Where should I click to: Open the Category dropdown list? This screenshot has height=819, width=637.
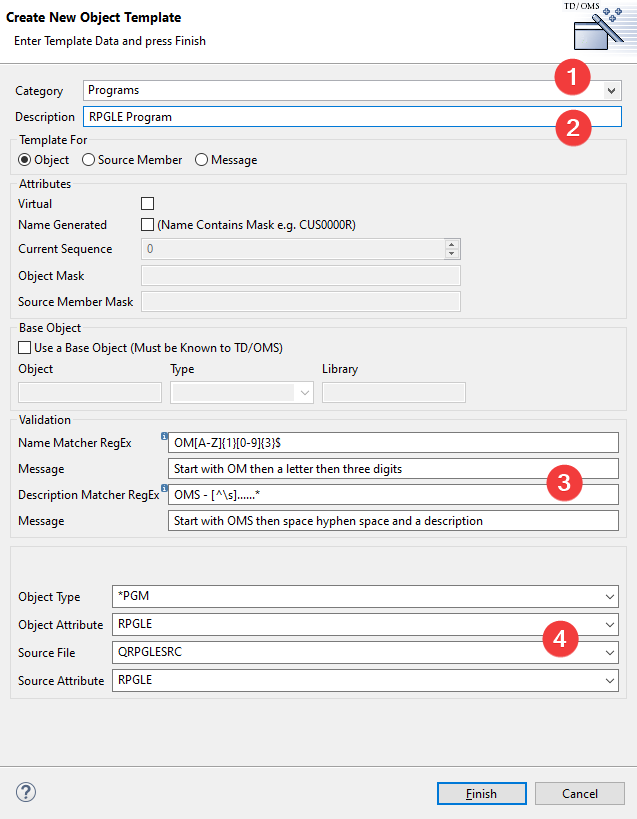pos(611,91)
